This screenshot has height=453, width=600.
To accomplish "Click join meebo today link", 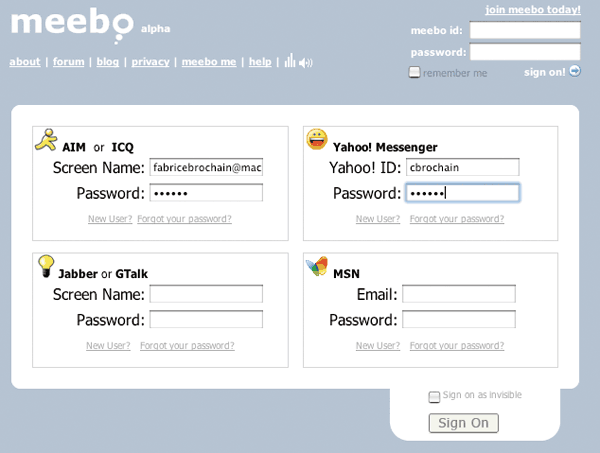I will click(x=532, y=10).
